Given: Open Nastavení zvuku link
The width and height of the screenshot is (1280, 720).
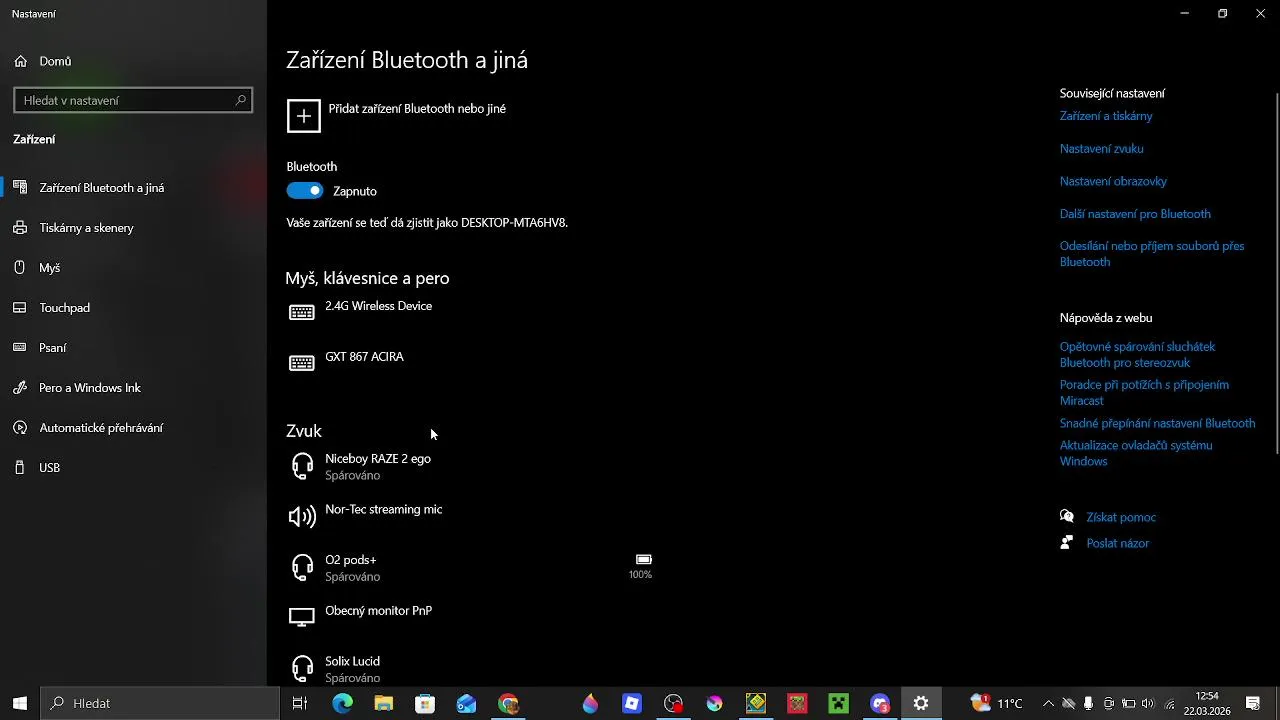Looking at the screenshot, I should click(1101, 149).
